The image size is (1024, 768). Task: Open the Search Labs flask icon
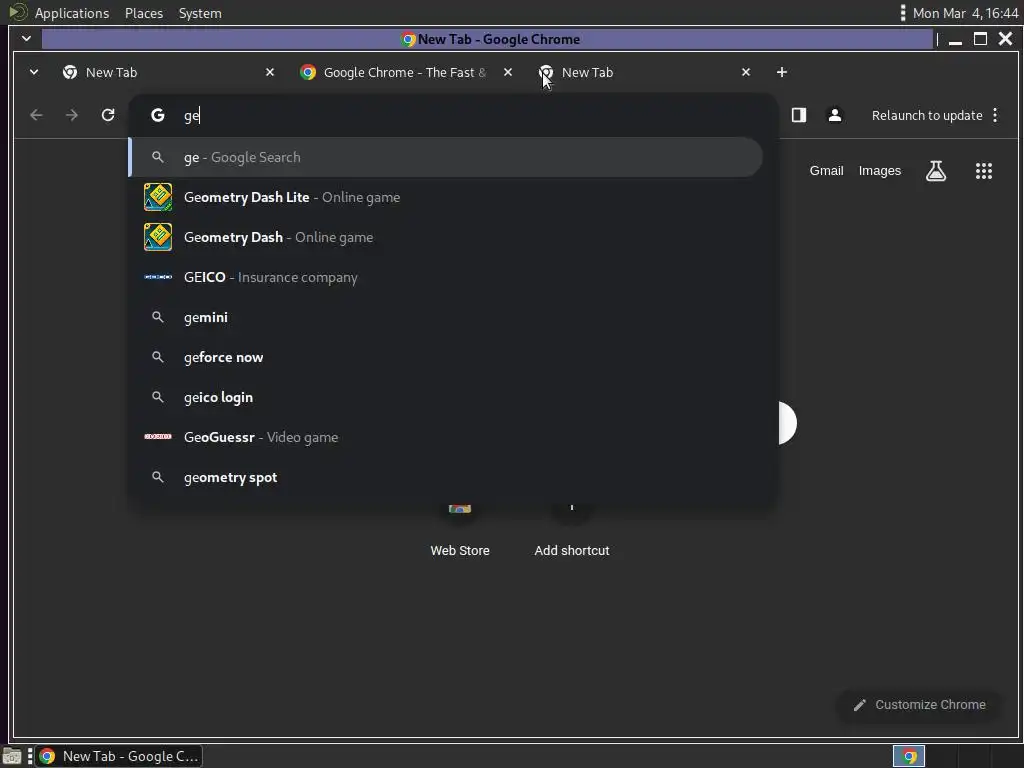tap(936, 171)
